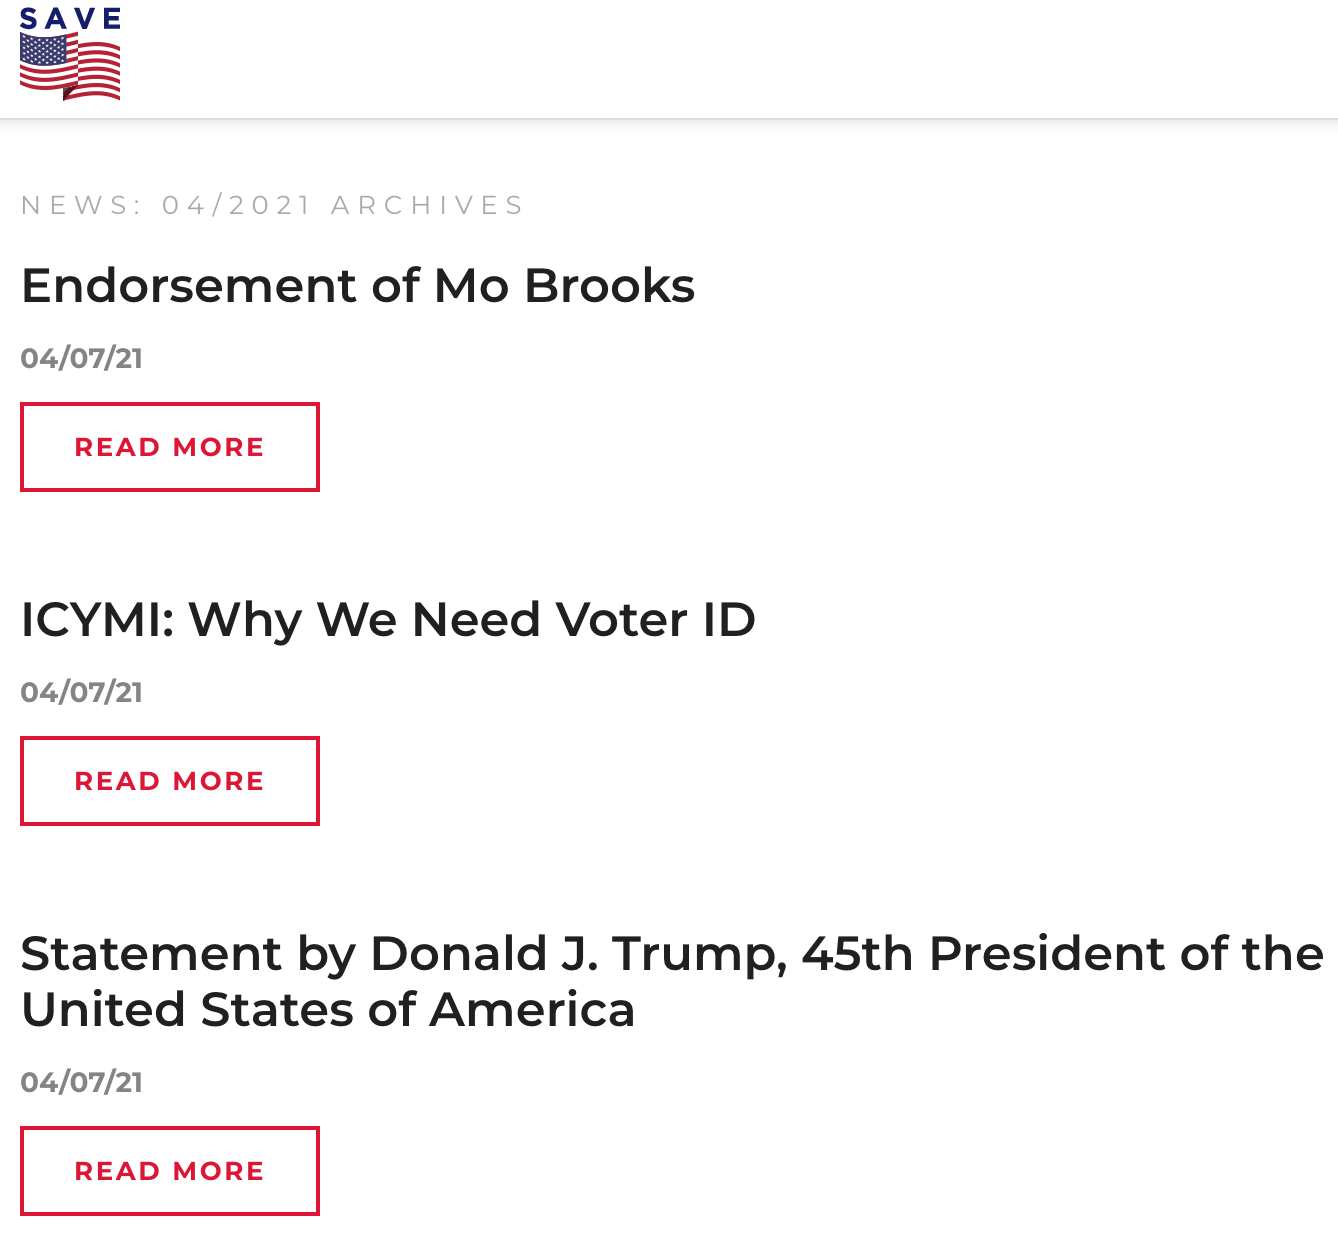Open the Endorsement of Mo Brooks article
The width and height of the screenshot is (1338, 1256).
point(358,286)
